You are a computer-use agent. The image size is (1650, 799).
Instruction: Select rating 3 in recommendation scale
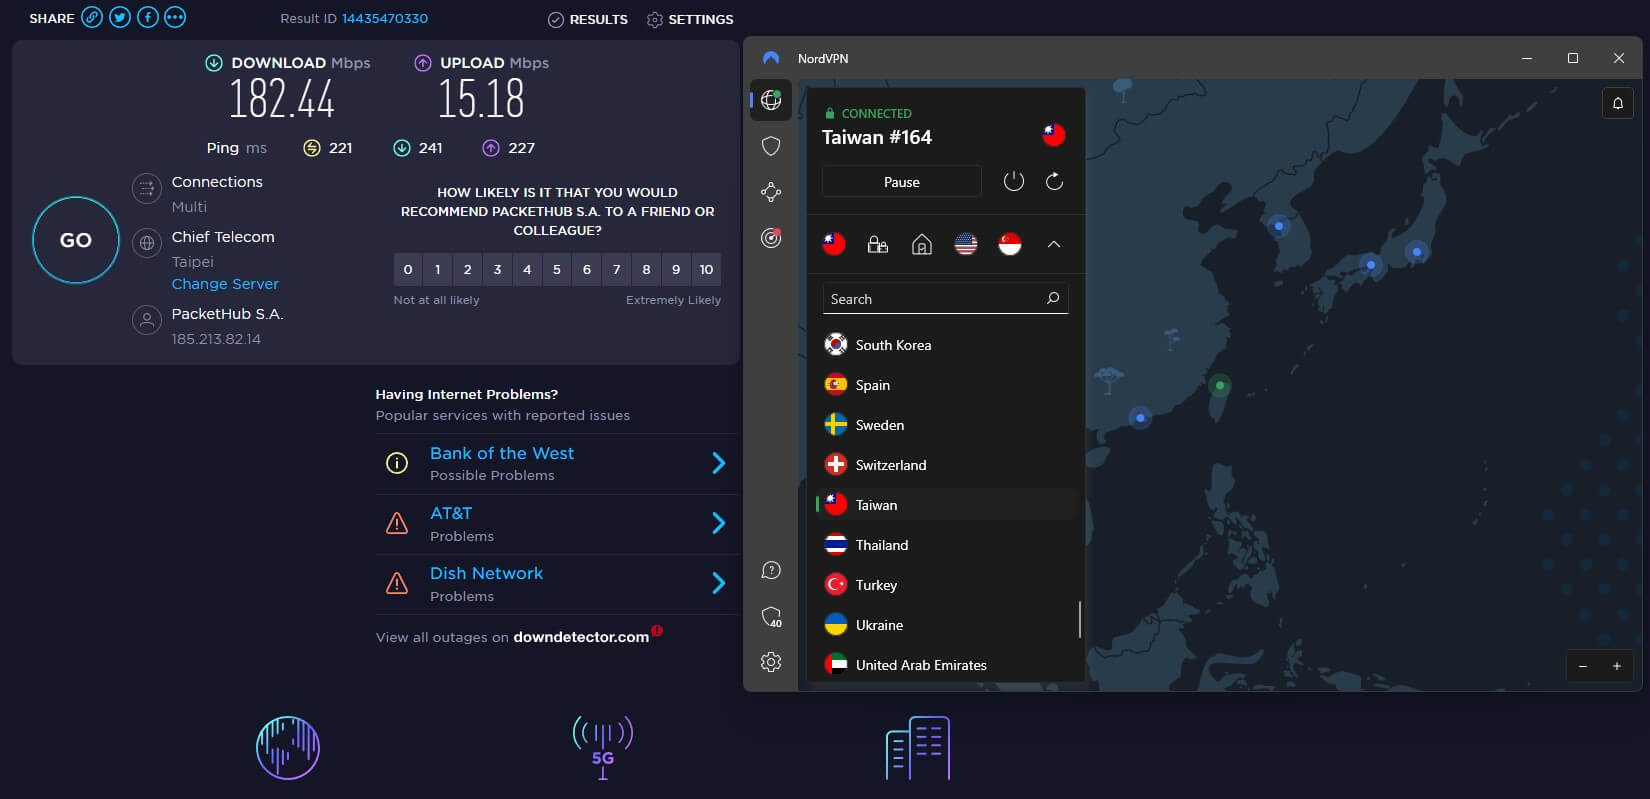pyautogui.click(x=497, y=270)
